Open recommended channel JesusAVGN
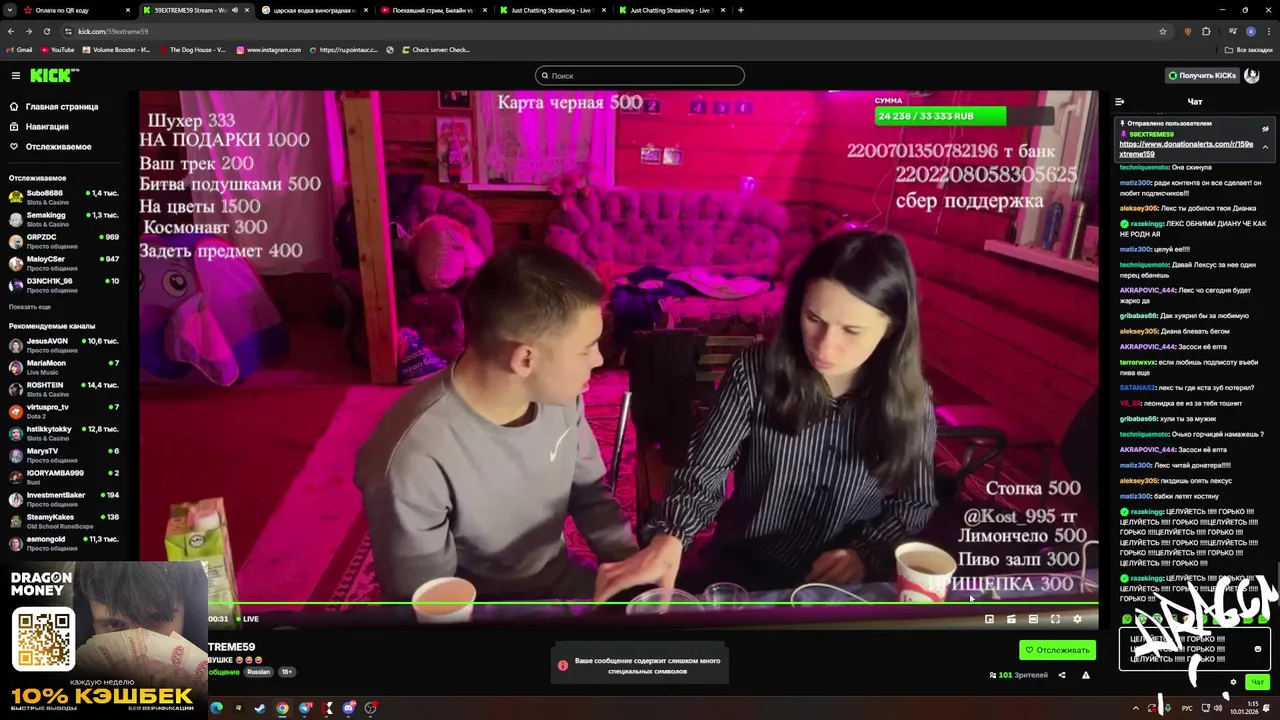Image resolution: width=1280 pixels, height=720 pixels. pos(64,345)
